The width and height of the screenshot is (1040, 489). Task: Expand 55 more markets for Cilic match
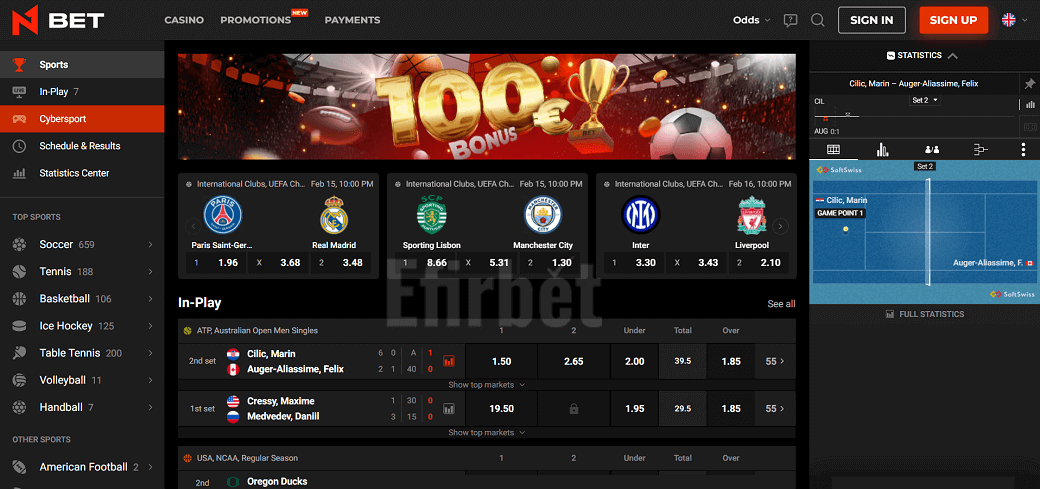point(775,361)
